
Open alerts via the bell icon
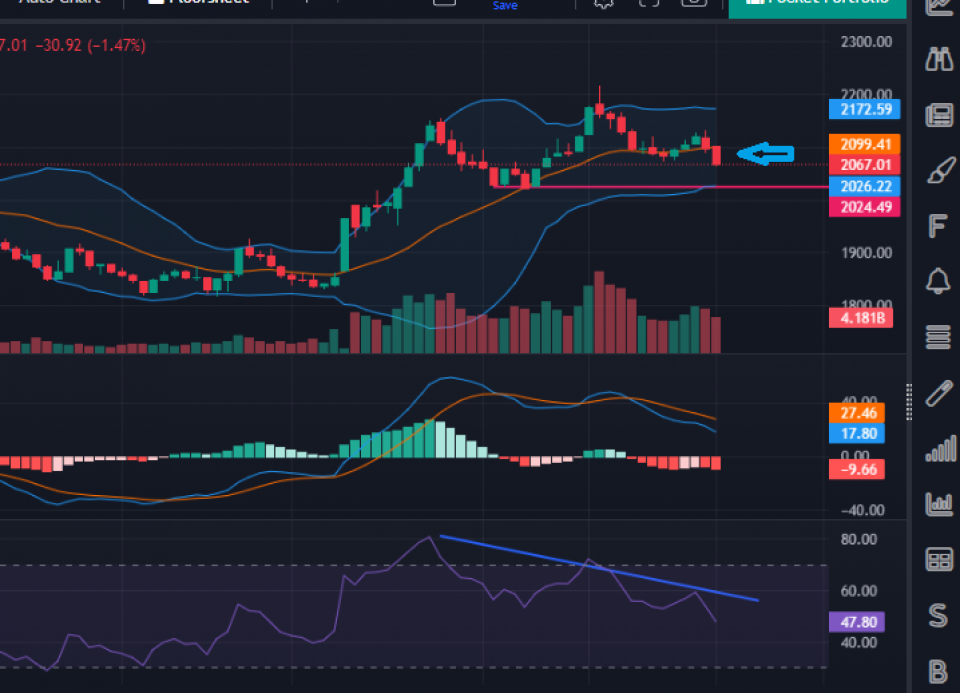pos(938,281)
